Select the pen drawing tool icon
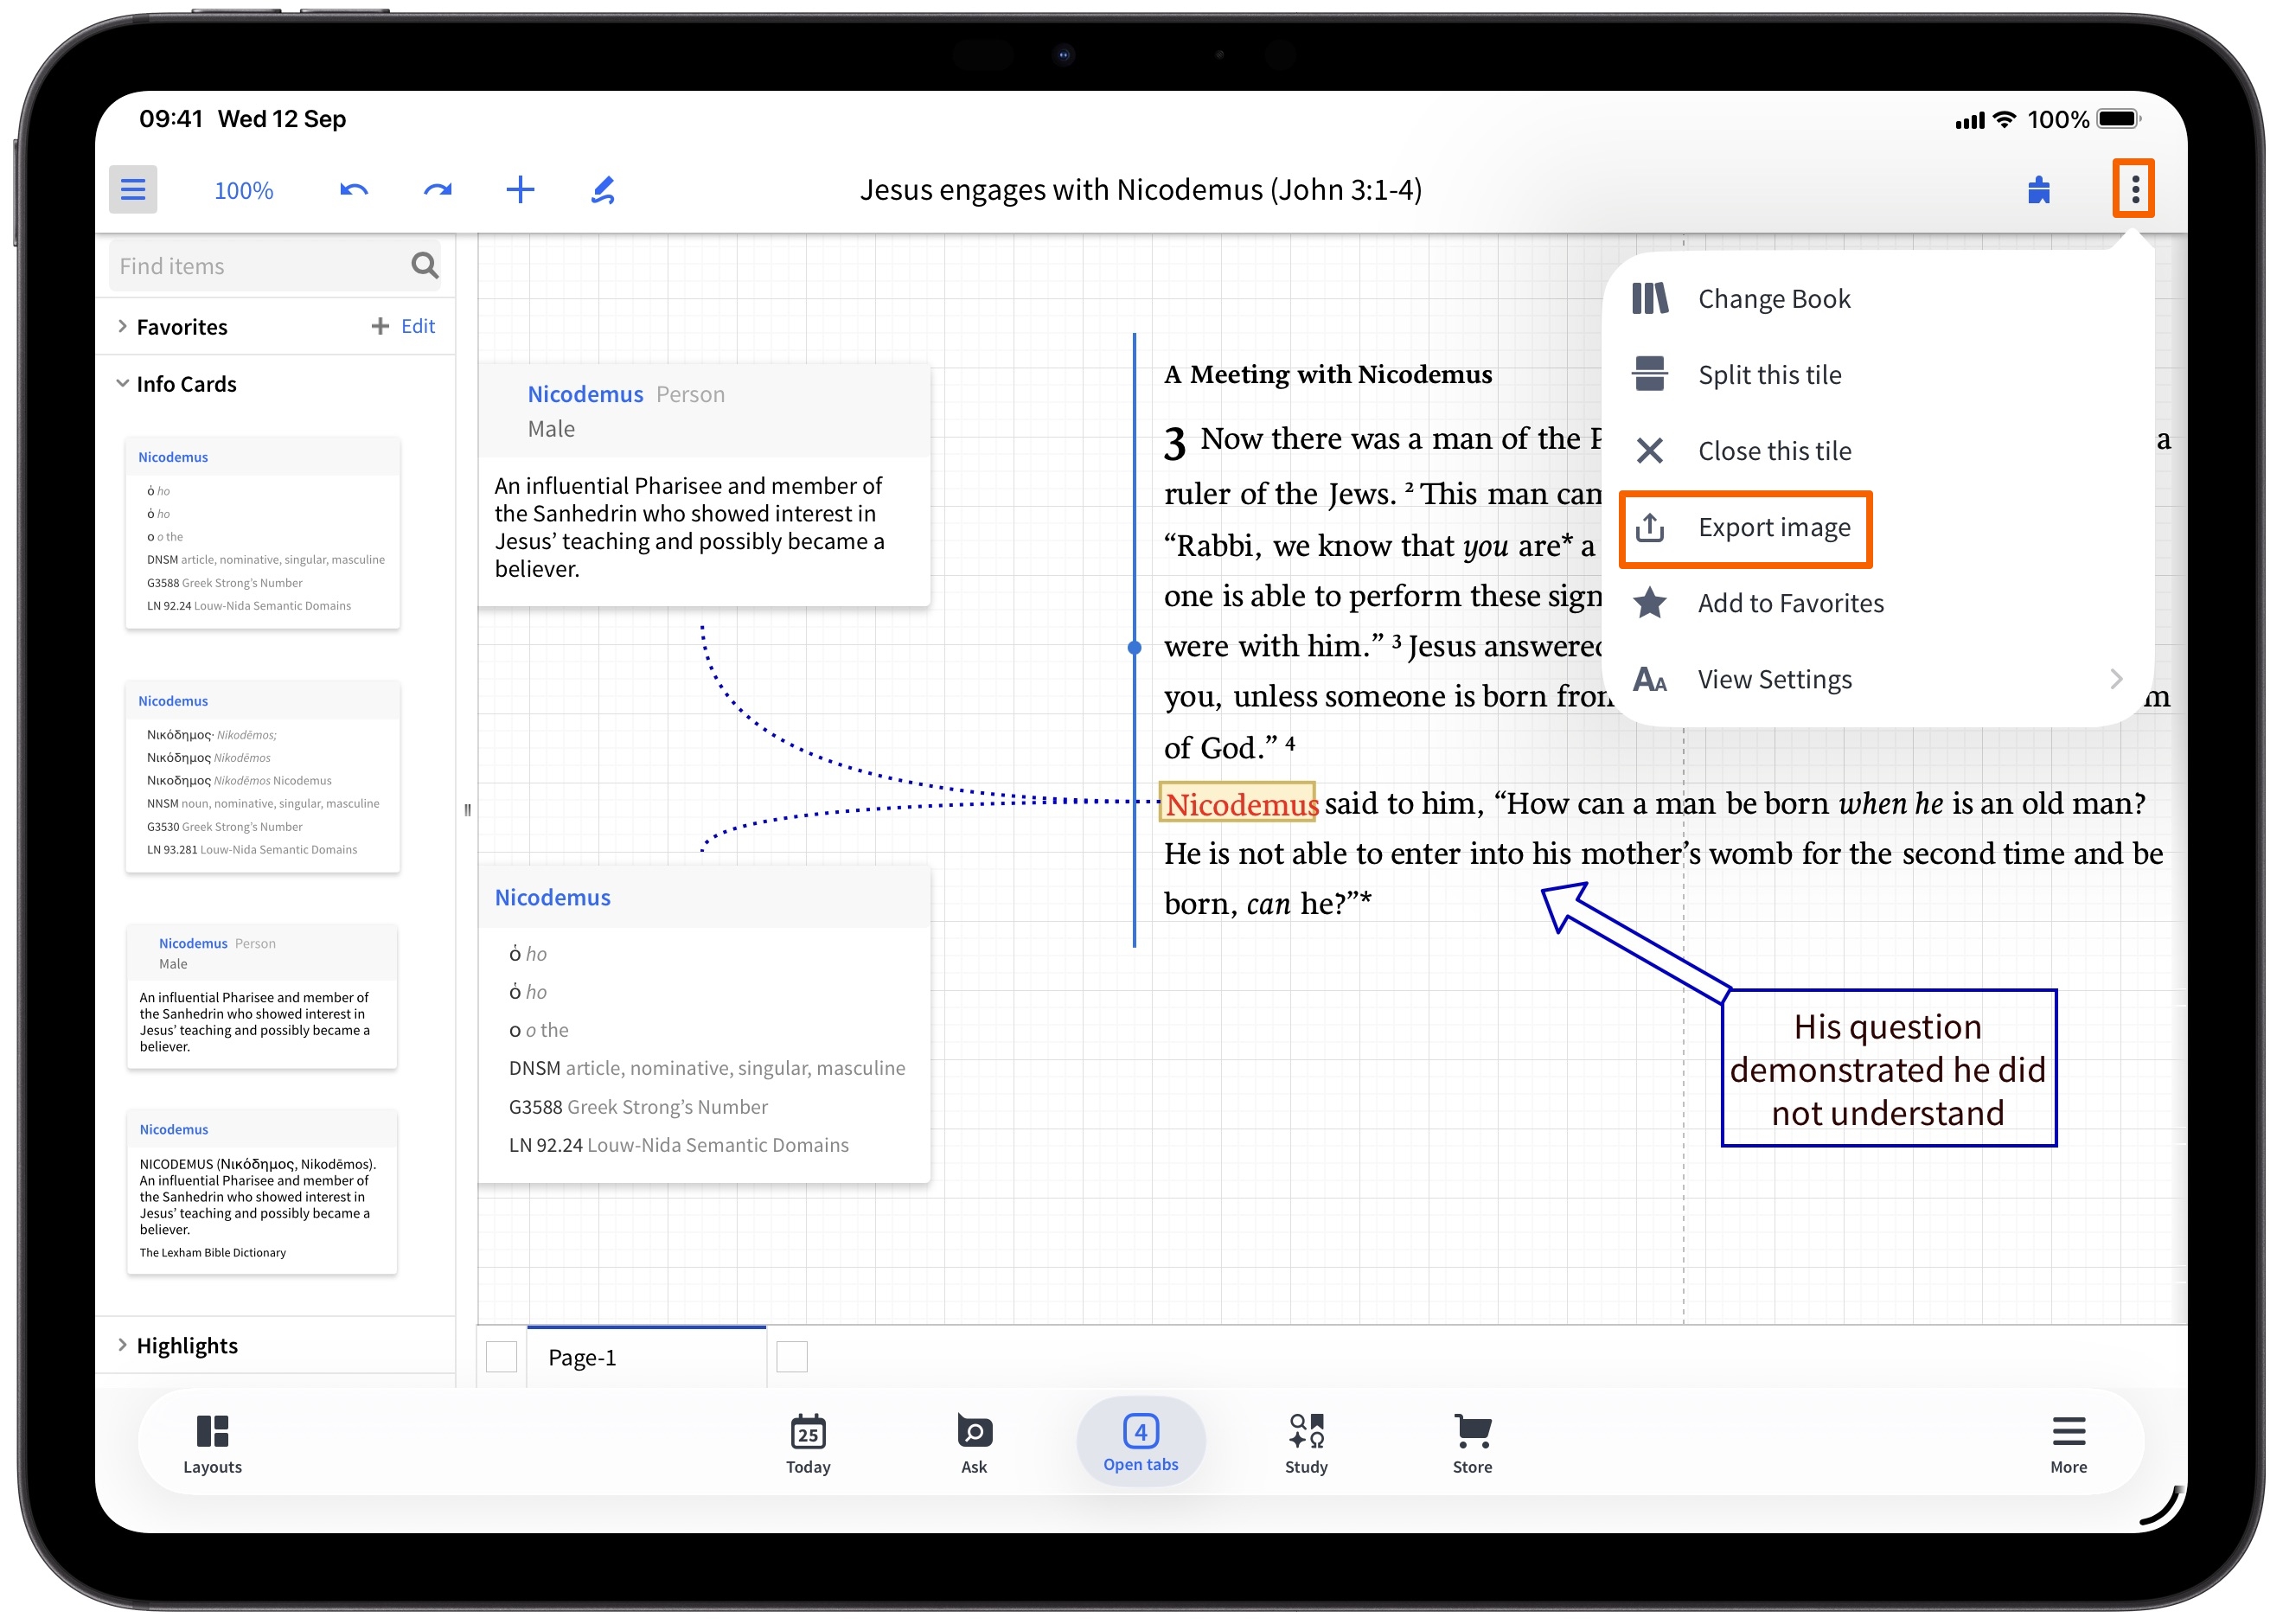 tap(602, 189)
